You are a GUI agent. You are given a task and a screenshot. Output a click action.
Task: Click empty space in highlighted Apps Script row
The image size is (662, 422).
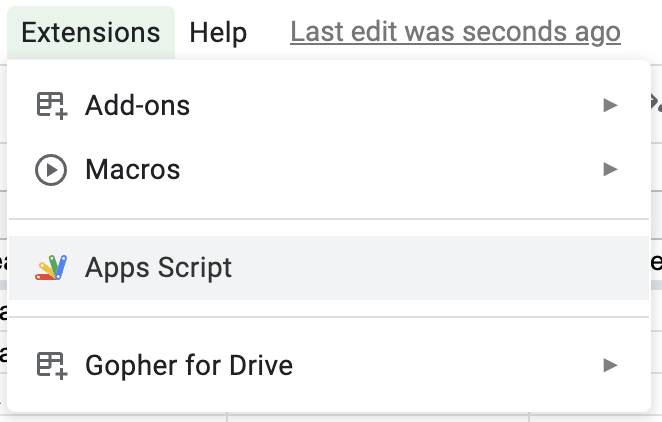(422, 268)
